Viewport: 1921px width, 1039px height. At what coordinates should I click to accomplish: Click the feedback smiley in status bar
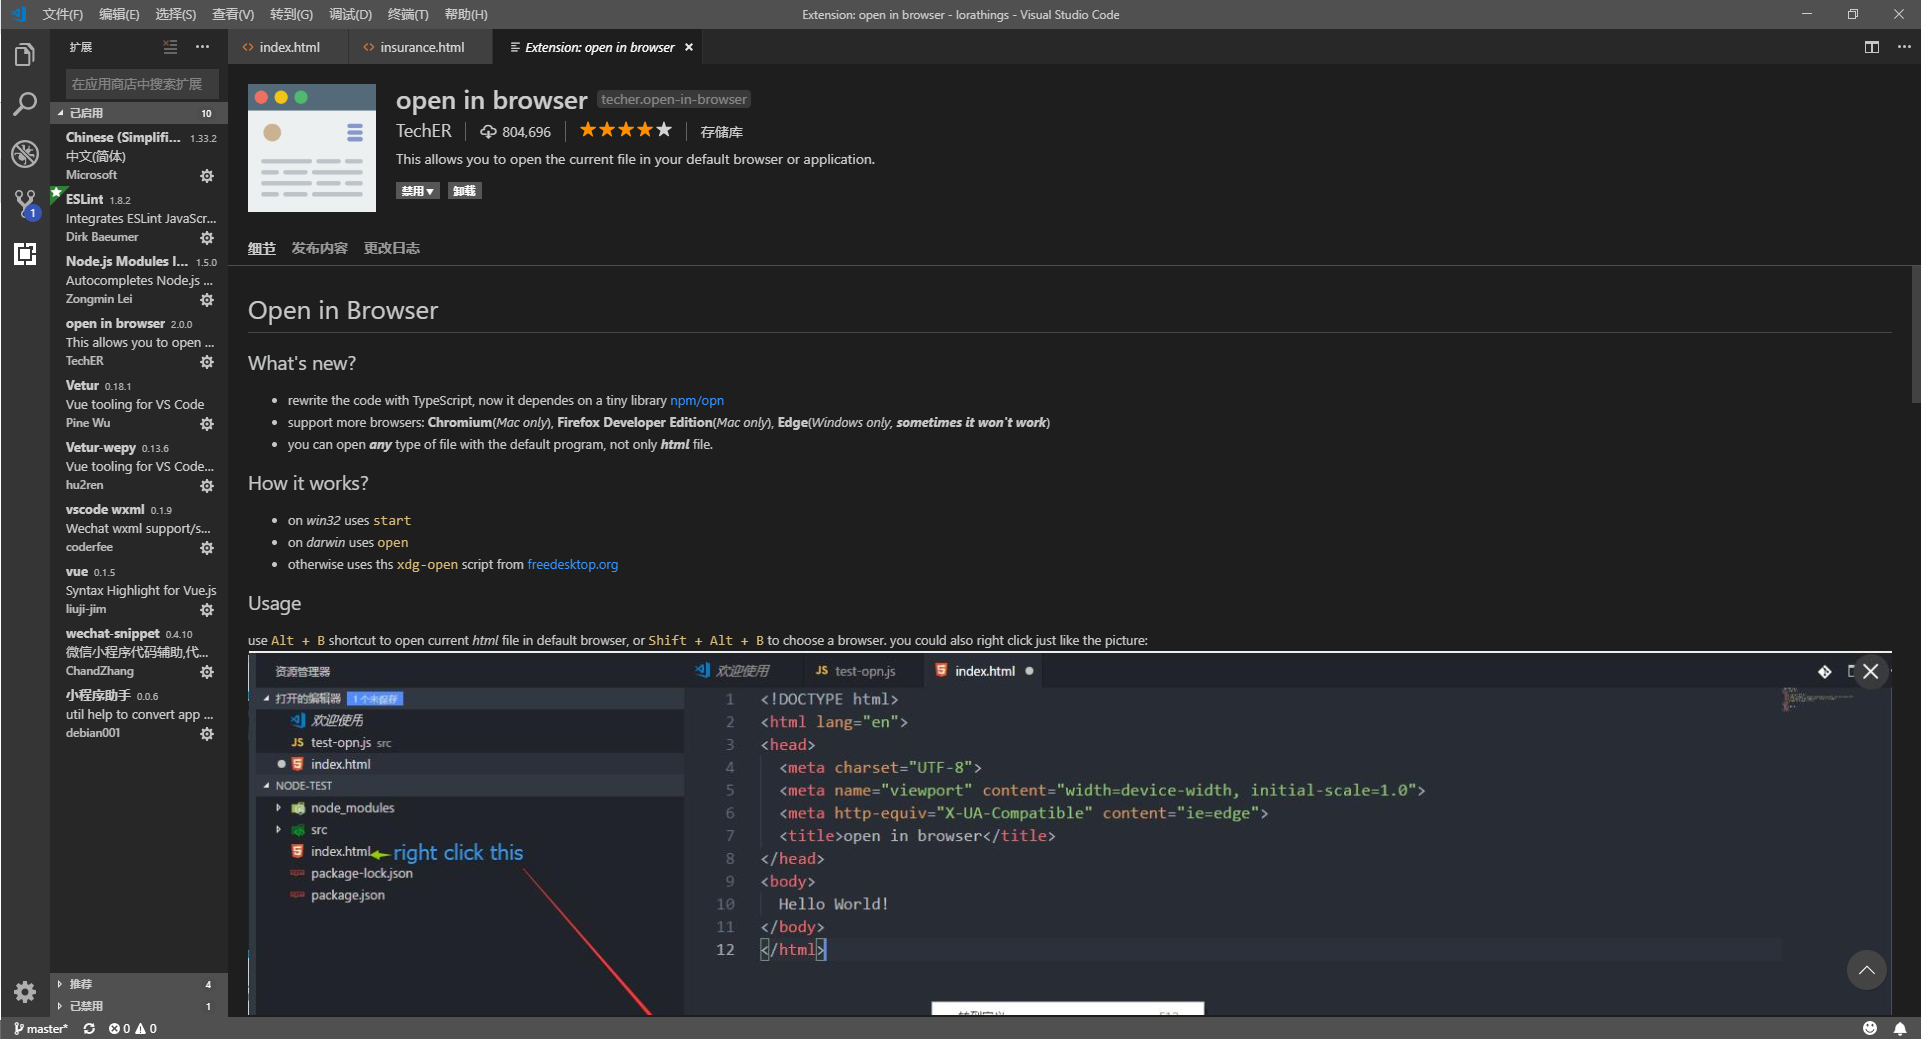pos(1869,1028)
